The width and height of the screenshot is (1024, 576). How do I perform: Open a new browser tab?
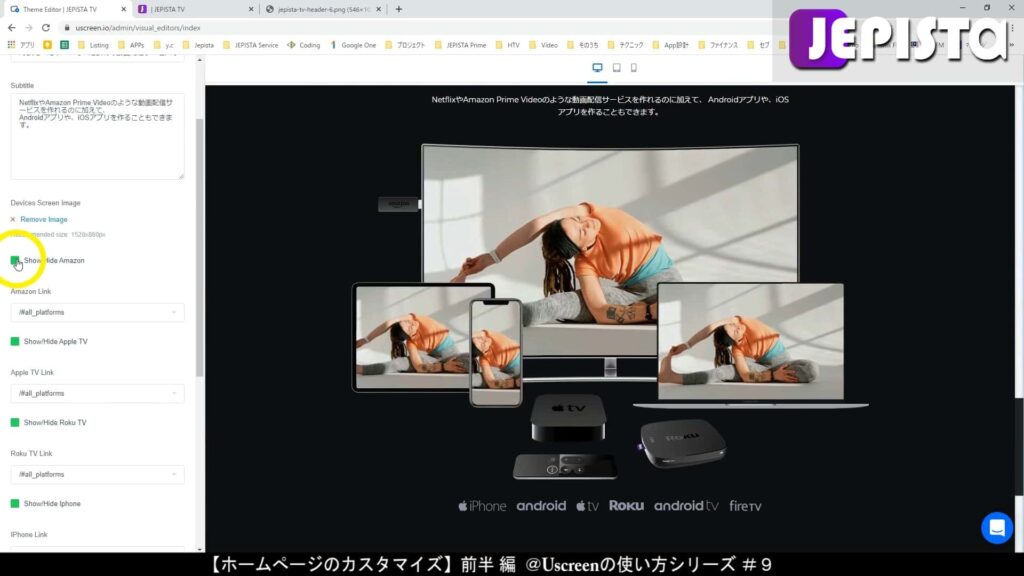(398, 9)
